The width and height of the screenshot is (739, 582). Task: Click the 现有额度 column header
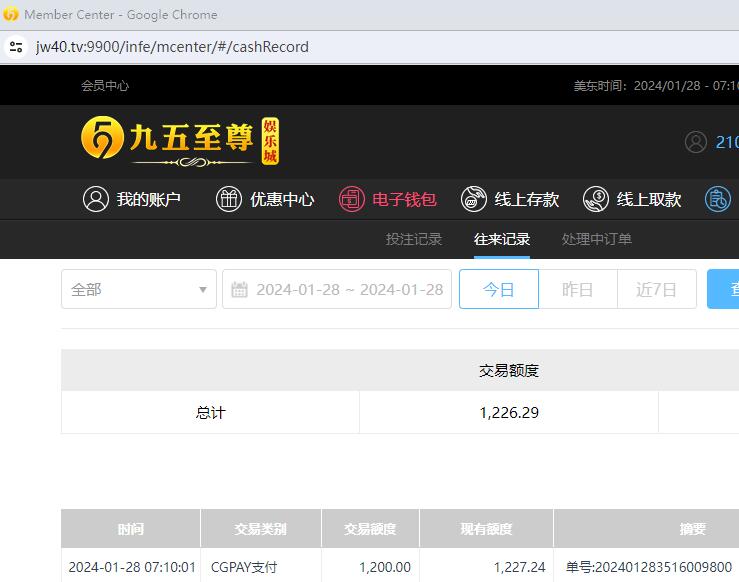pos(486,529)
